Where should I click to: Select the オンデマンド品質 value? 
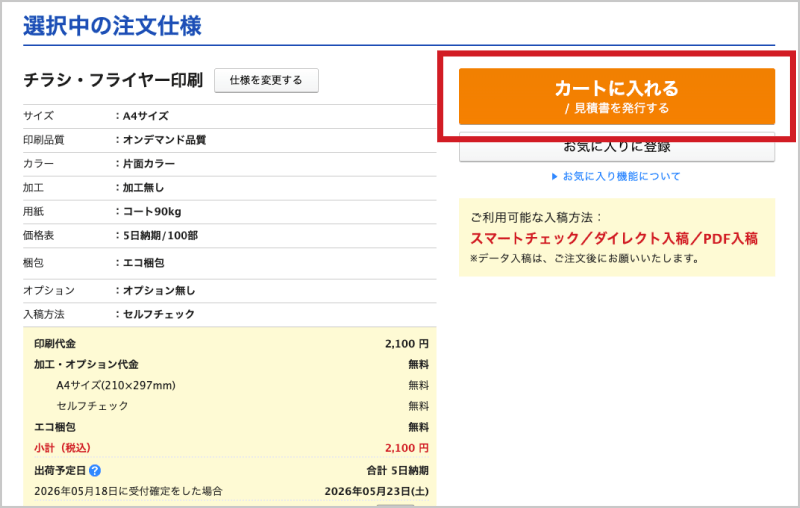point(164,140)
